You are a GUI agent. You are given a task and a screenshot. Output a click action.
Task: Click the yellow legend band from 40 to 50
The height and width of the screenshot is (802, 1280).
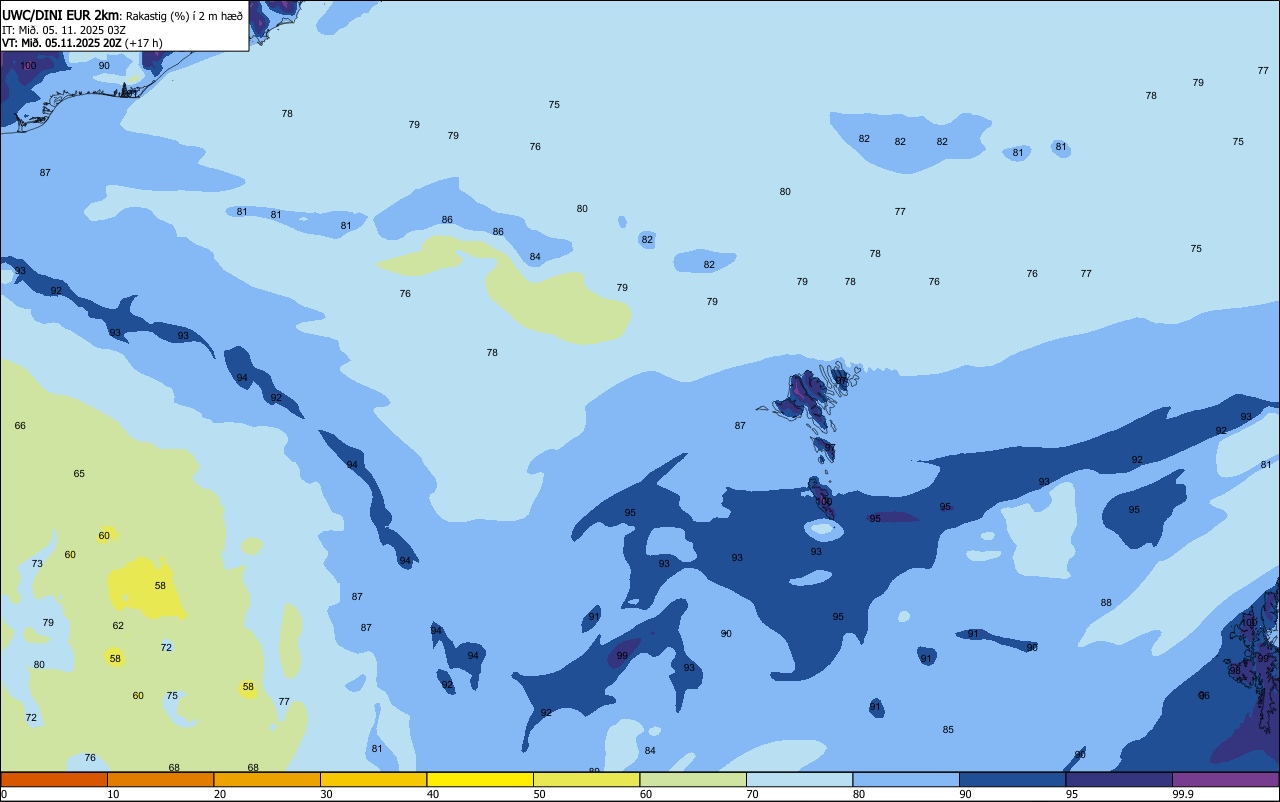coord(480,779)
